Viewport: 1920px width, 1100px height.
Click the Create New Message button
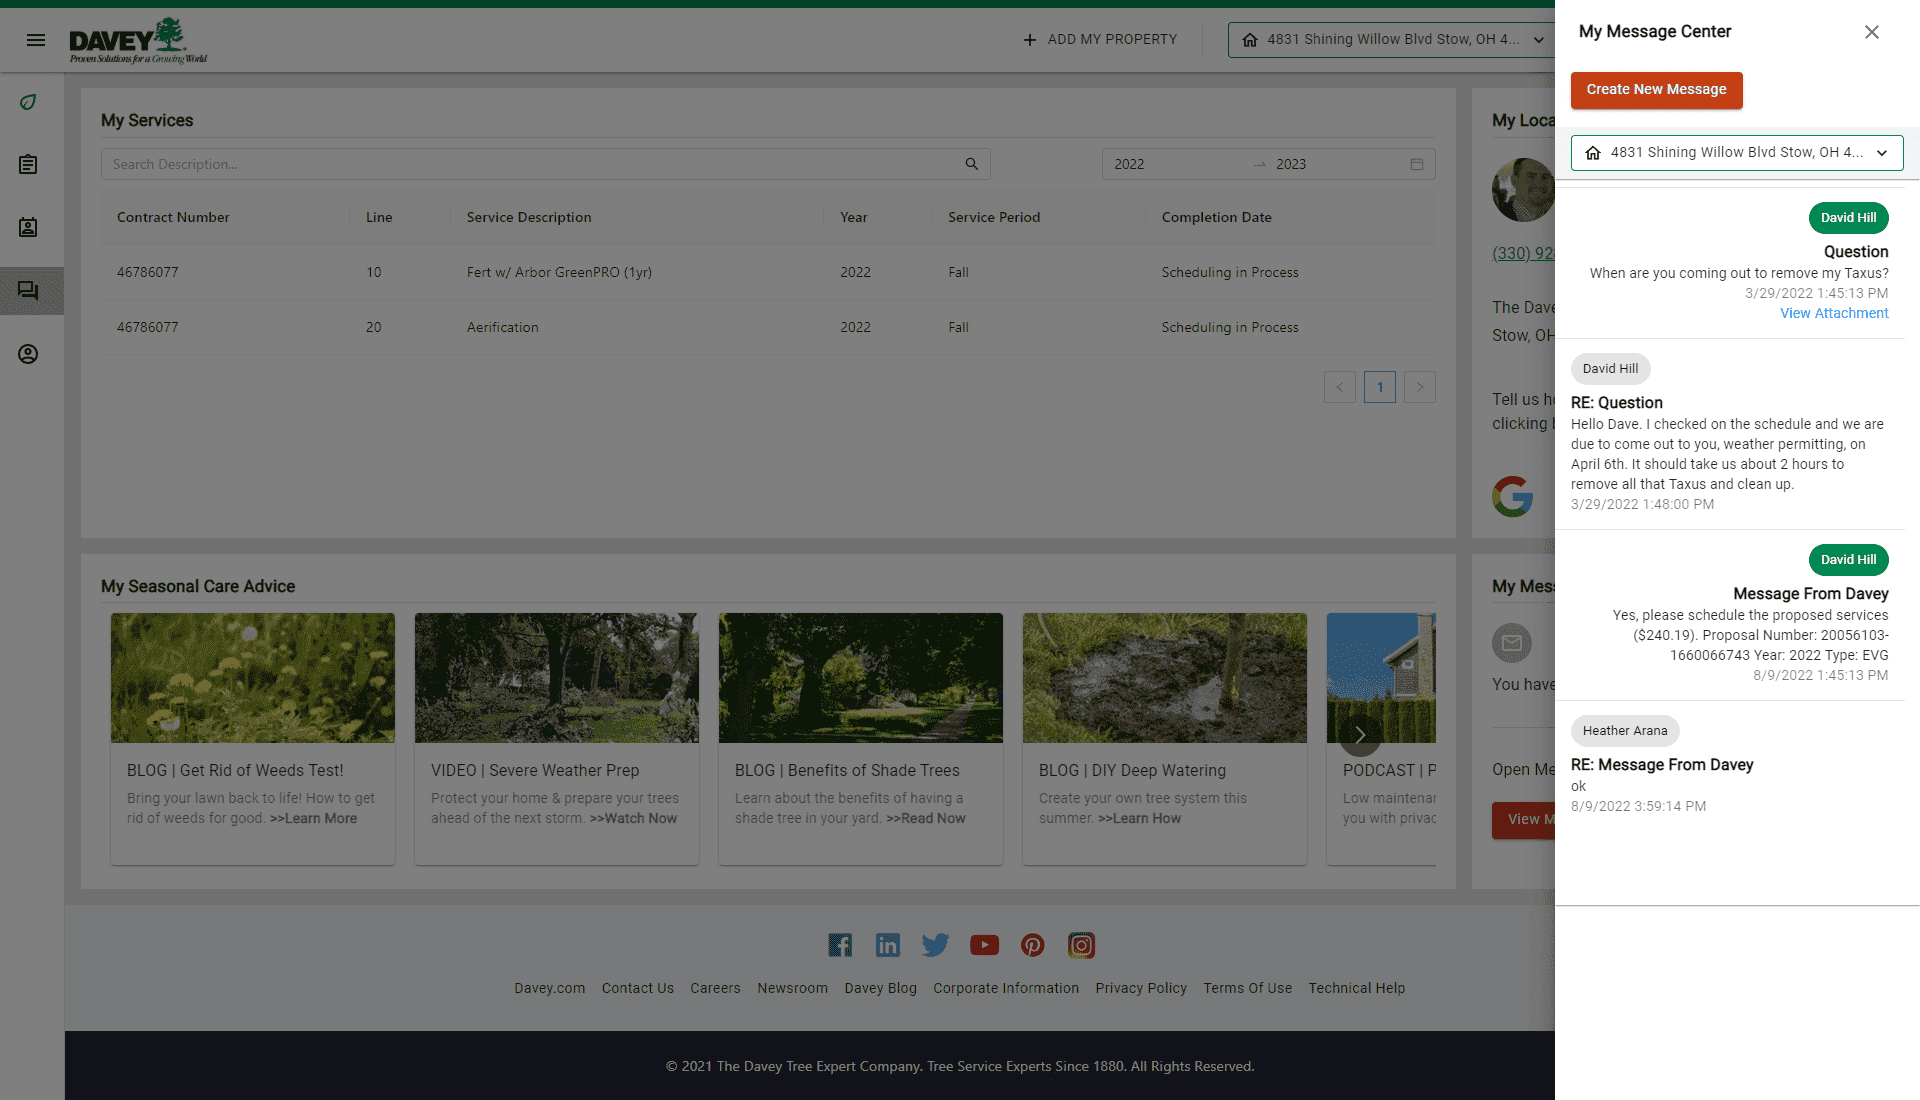pyautogui.click(x=1656, y=90)
